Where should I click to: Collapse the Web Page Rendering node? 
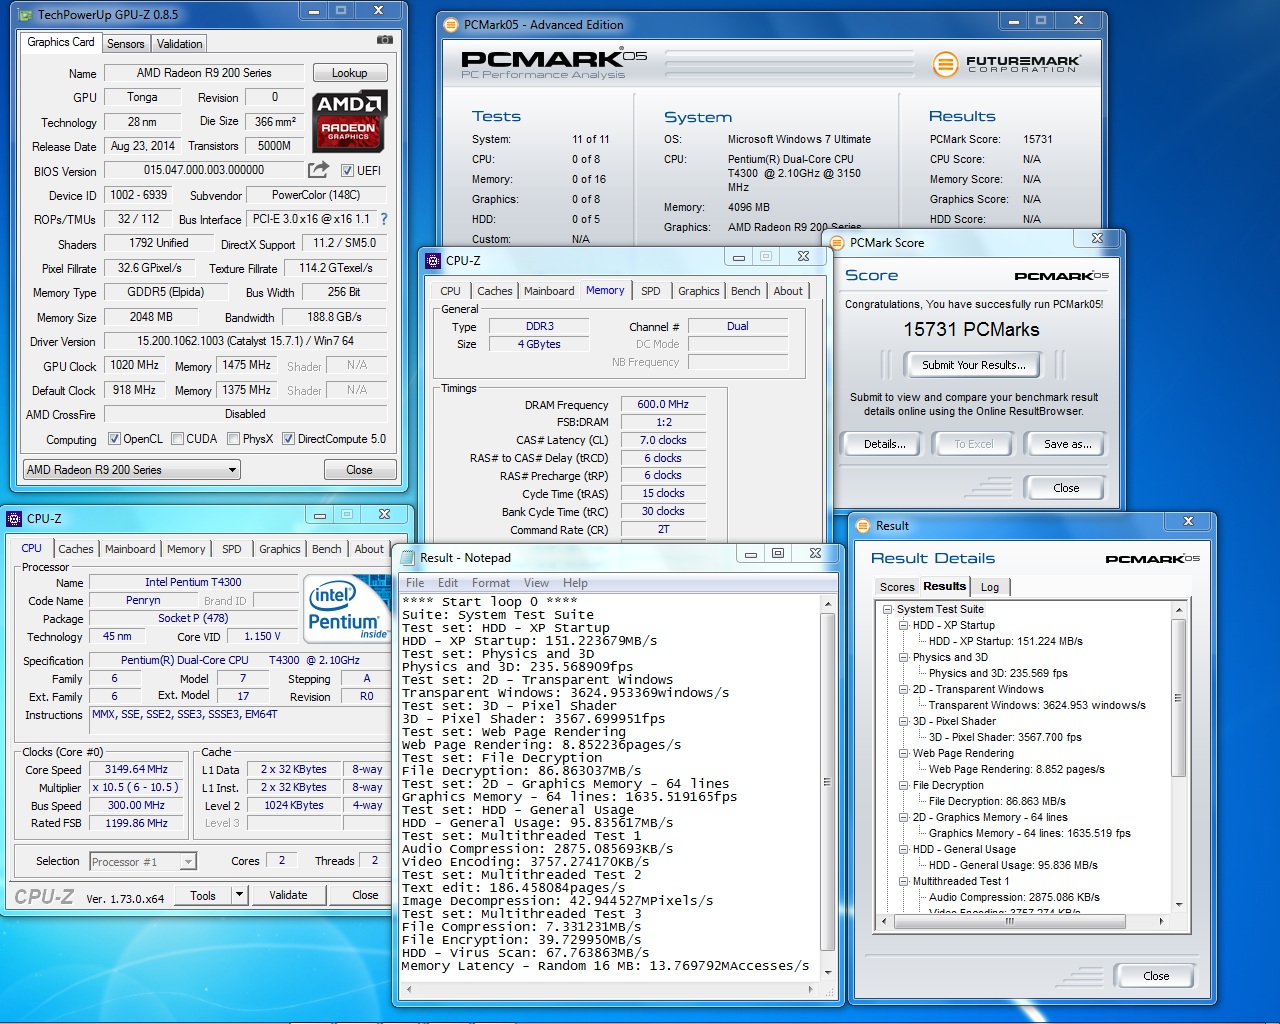(904, 753)
